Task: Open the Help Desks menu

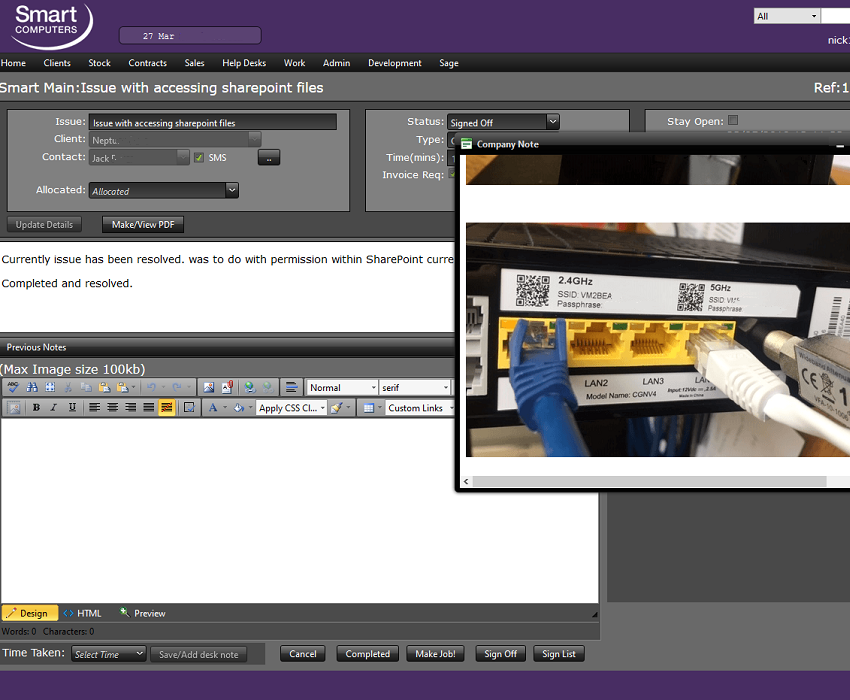Action: (x=244, y=63)
